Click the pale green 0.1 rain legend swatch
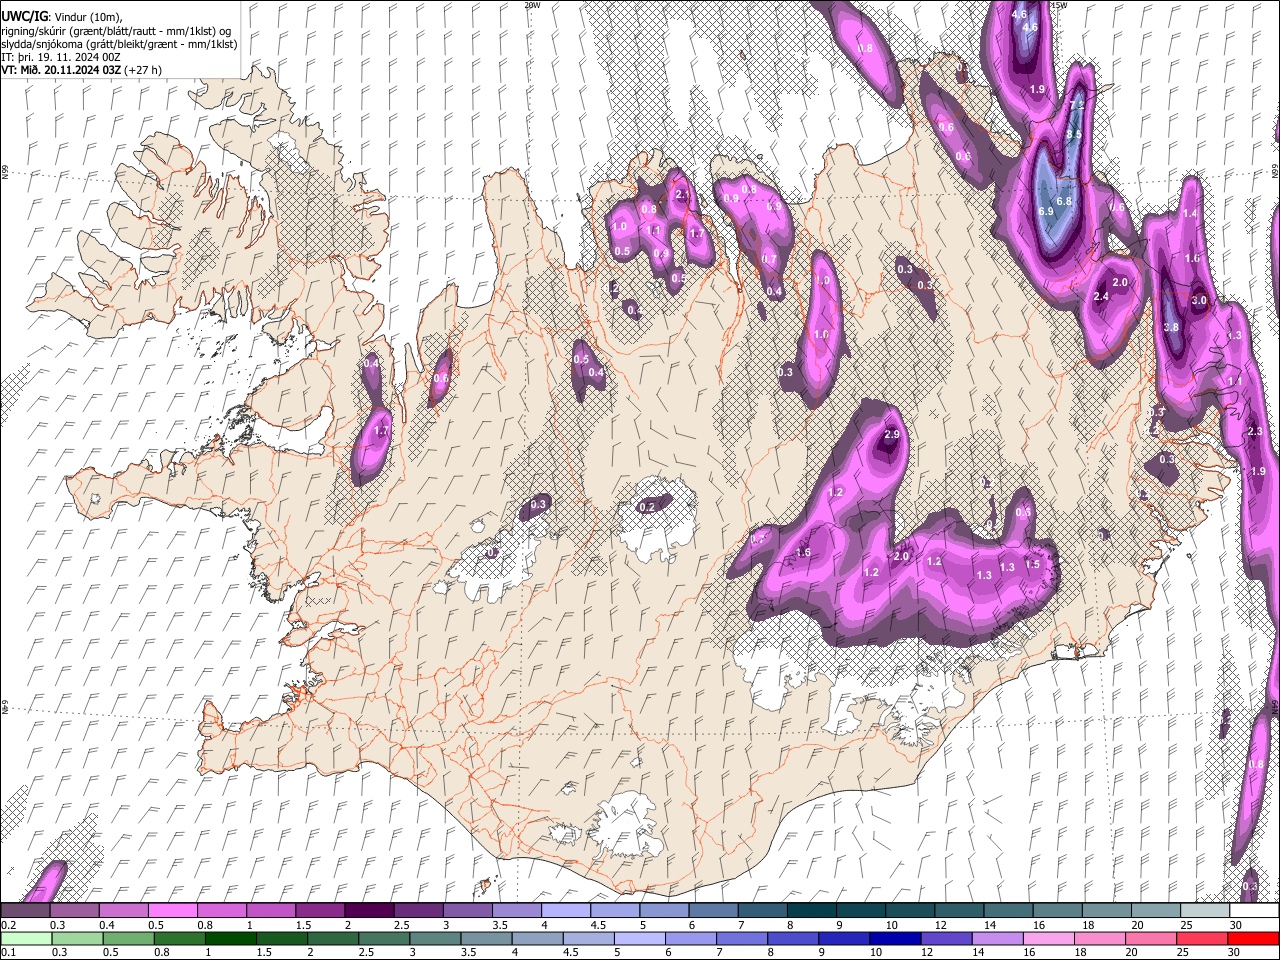1280x960 pixels. pos(26,938)
